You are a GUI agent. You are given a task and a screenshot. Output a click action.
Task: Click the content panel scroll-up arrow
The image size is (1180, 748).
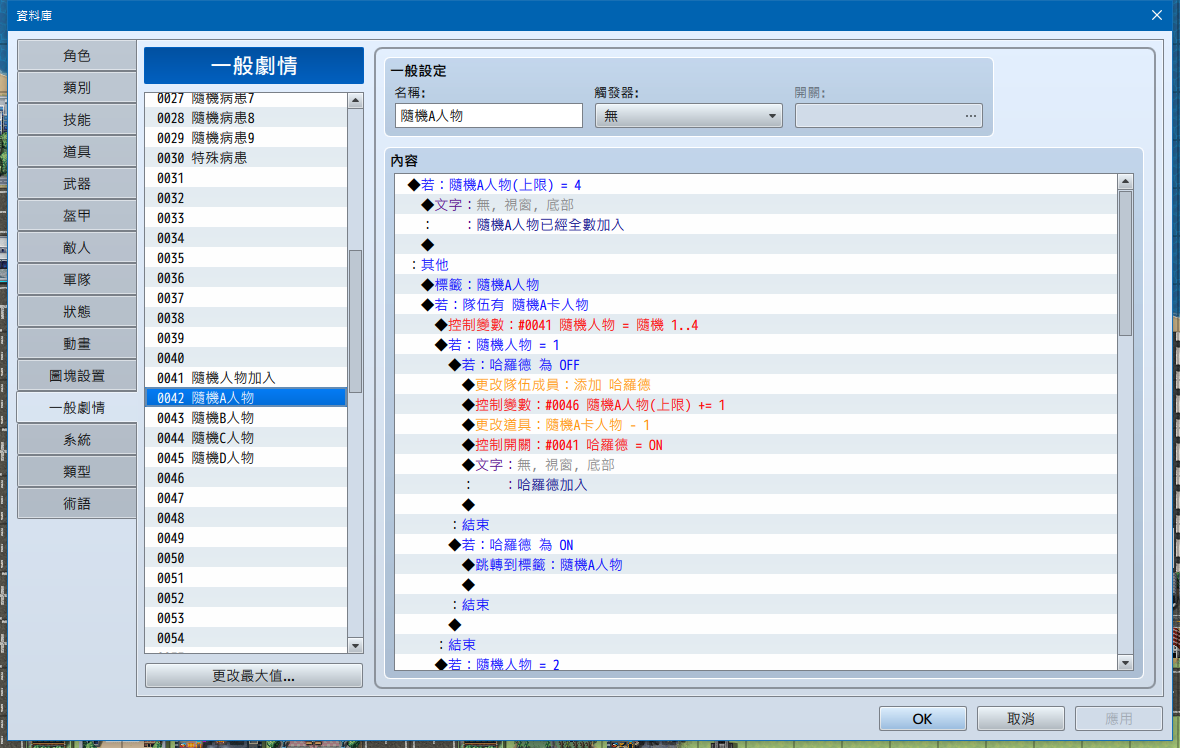tap(1126, 181)
